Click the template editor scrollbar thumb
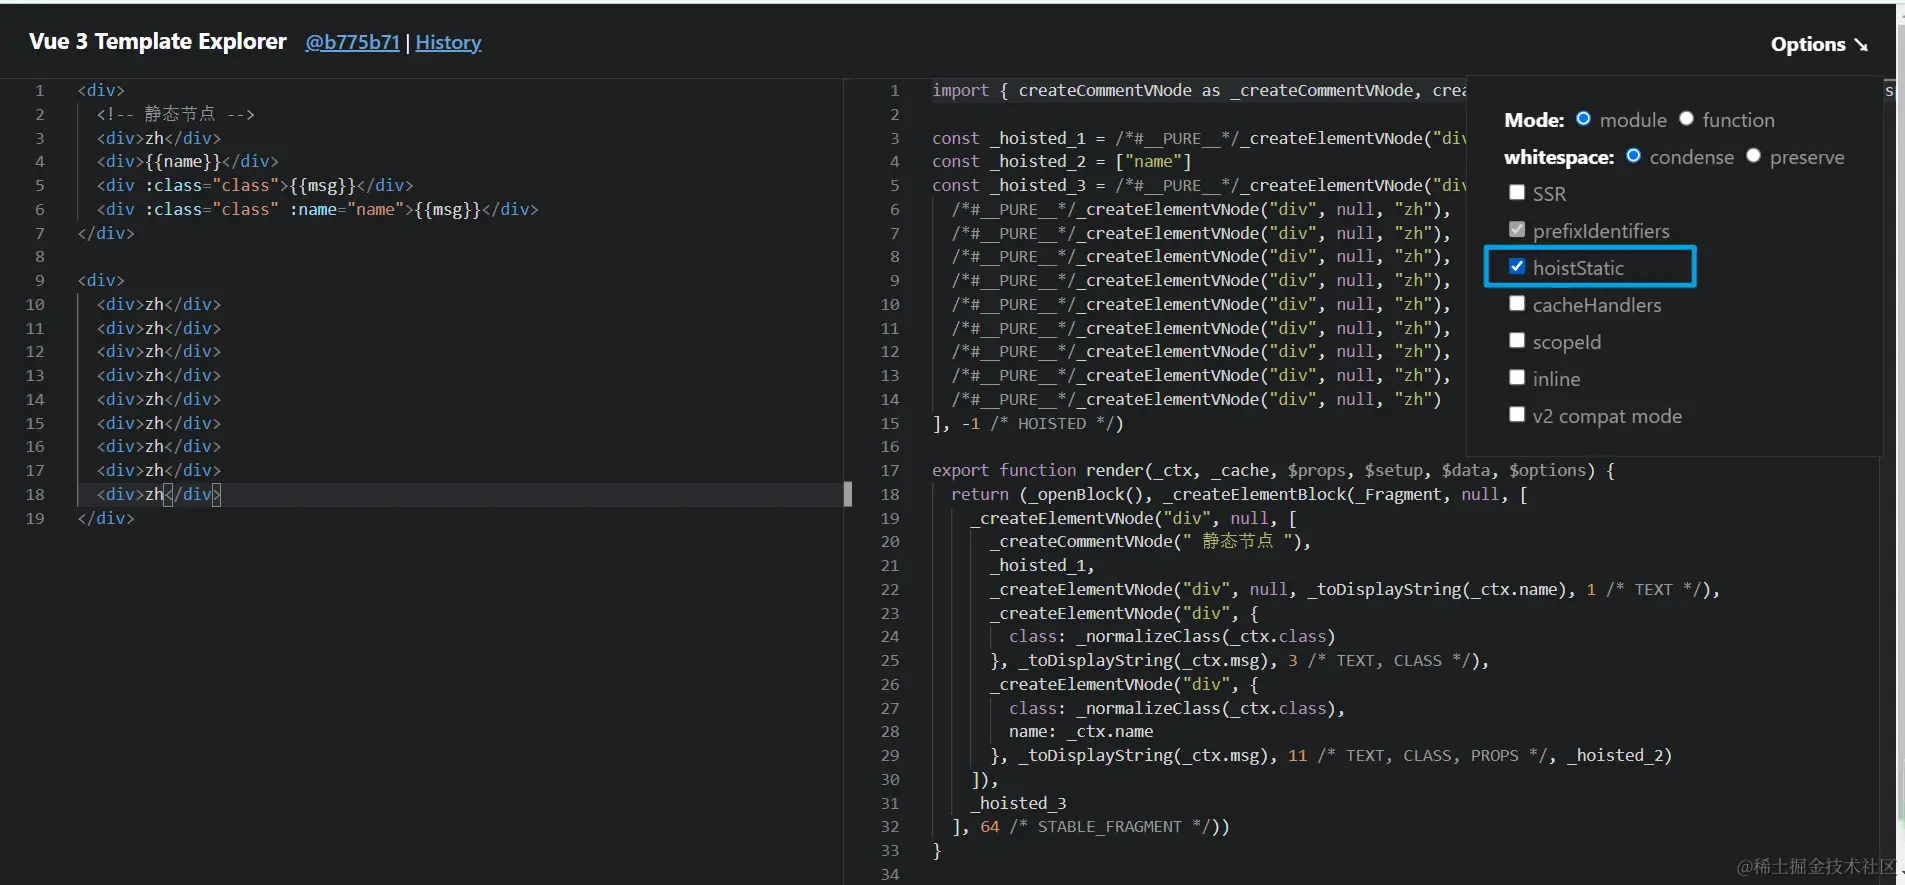The width and height of the screenshot is (1905, 885). 848,494
